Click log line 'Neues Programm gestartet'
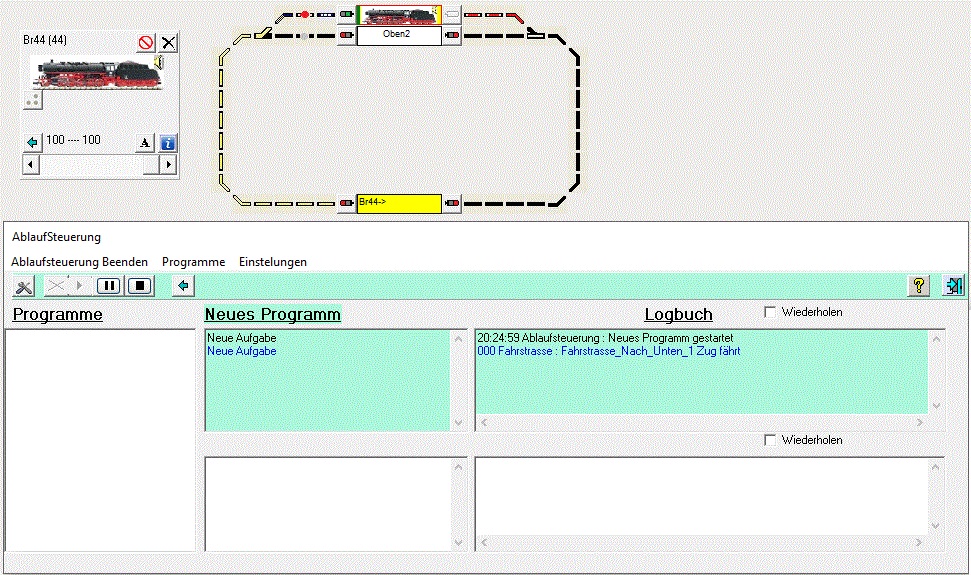This screenshot has height=575, width=971. tap(605, 338)
